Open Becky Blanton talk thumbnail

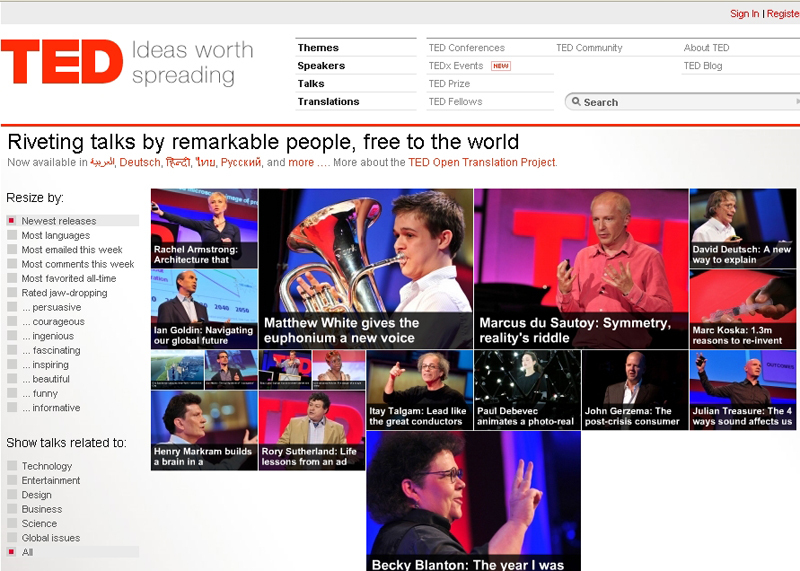point(473,501)
